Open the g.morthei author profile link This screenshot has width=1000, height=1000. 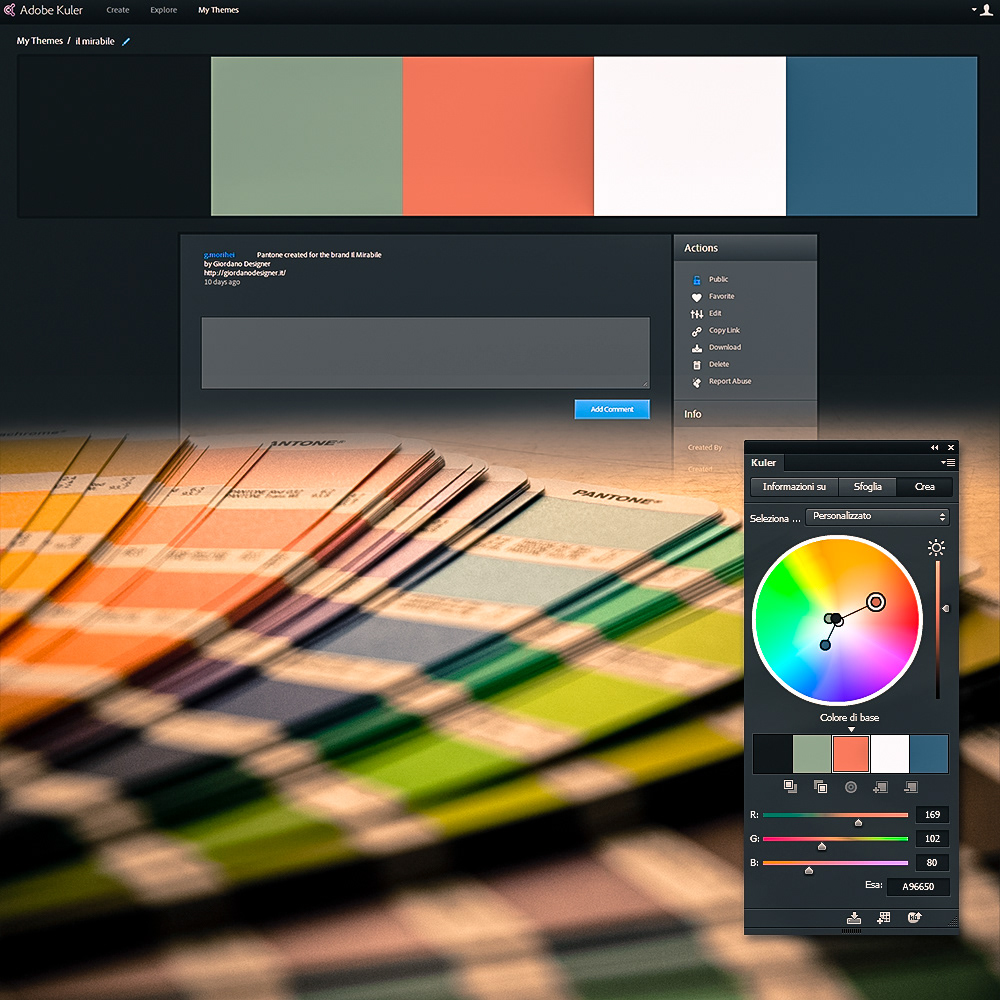coord(219,254)
